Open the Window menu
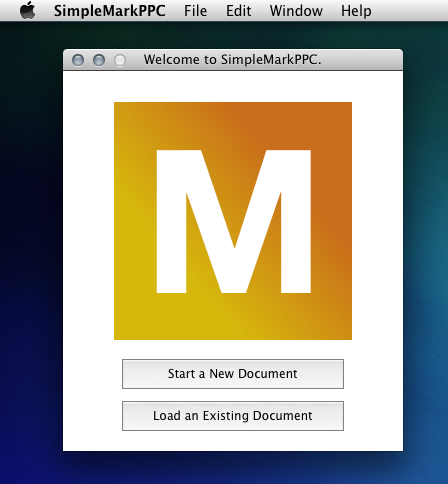This screenshot has height=484, width=448. coord(296,11)
